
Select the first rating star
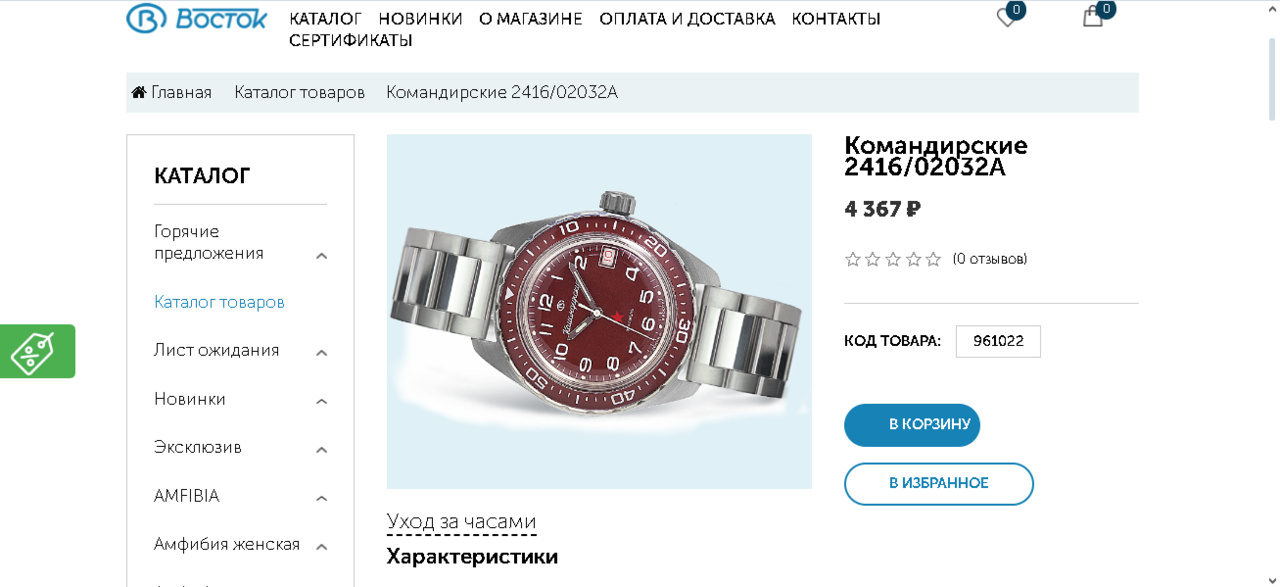point(853,259)
